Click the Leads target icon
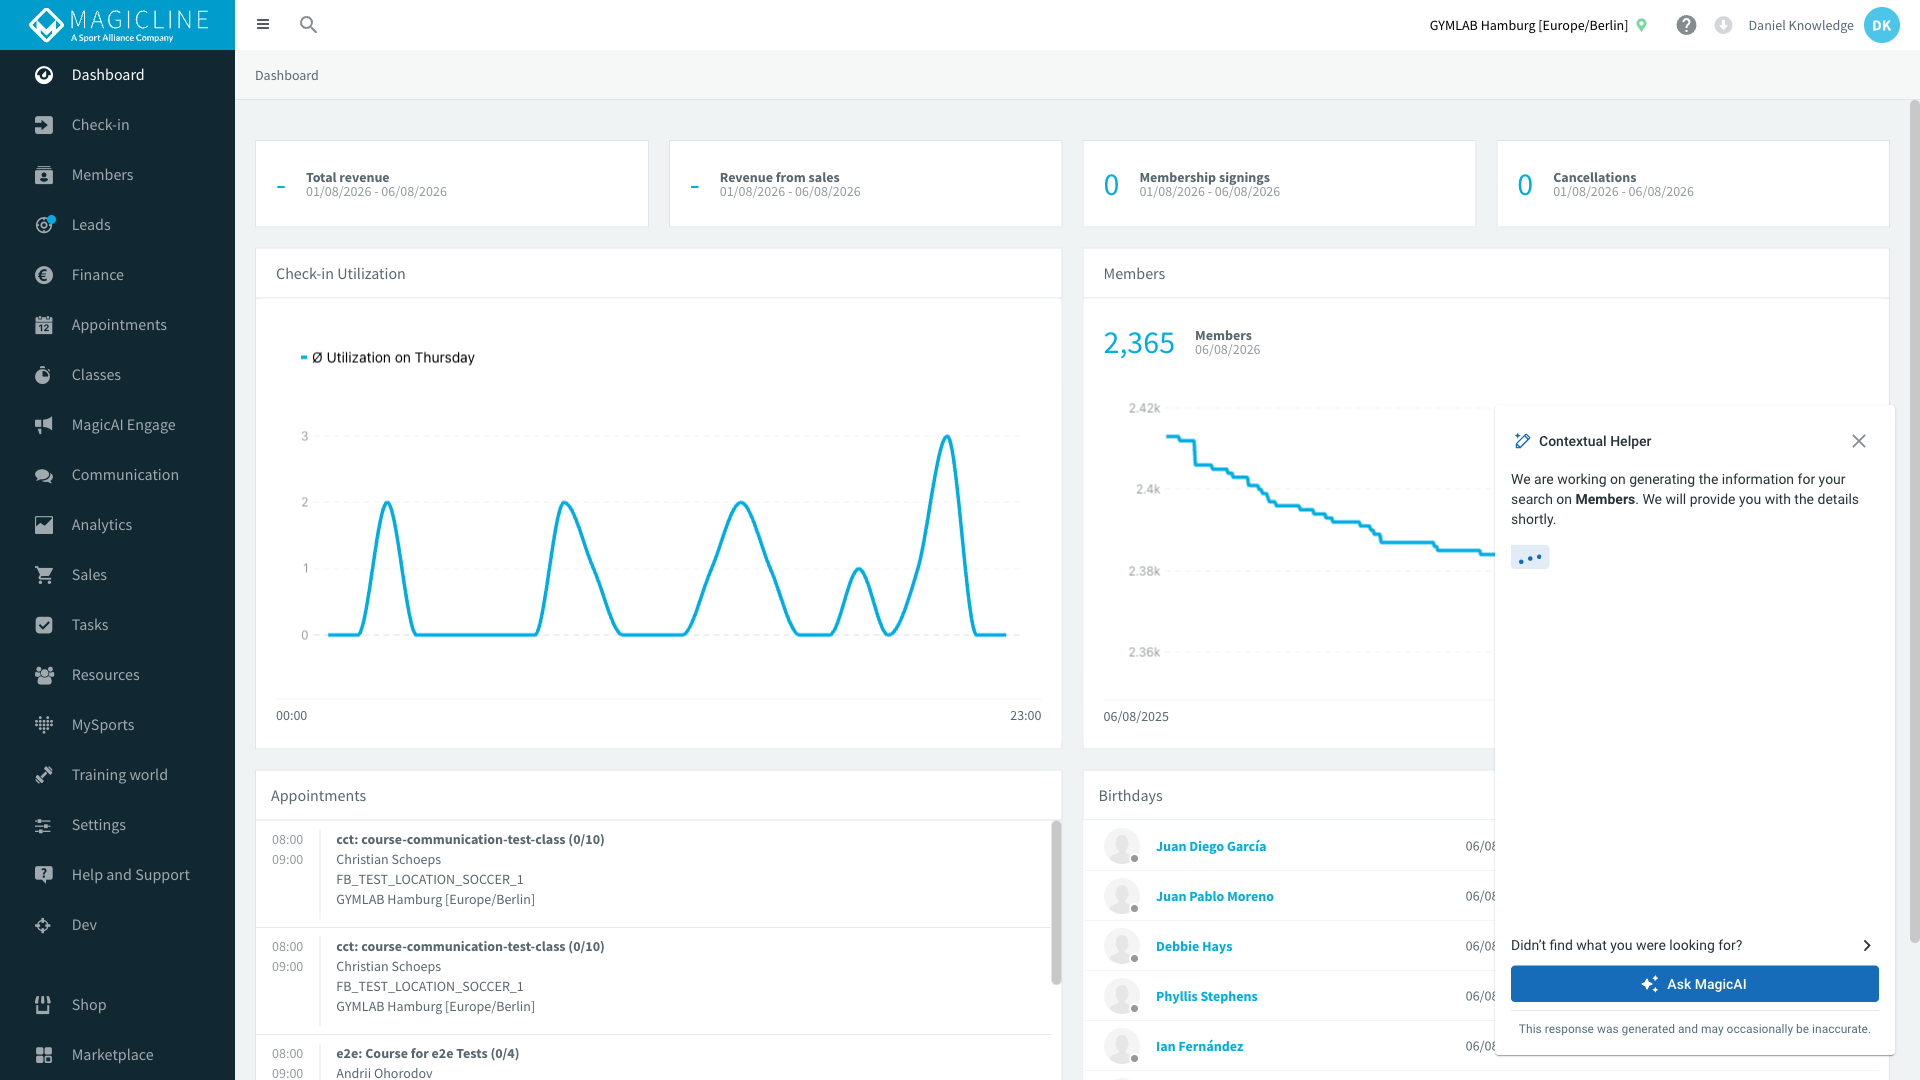 [44, 225]
